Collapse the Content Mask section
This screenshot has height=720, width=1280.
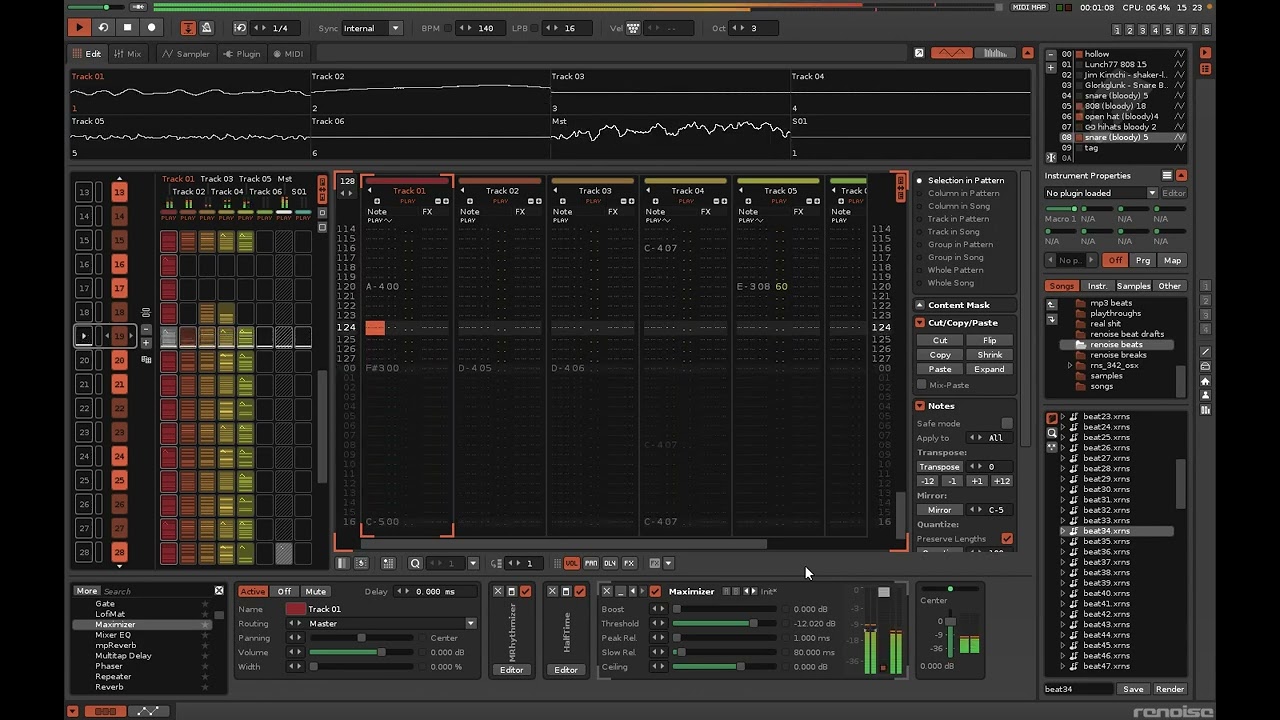(x=919, y=305)
